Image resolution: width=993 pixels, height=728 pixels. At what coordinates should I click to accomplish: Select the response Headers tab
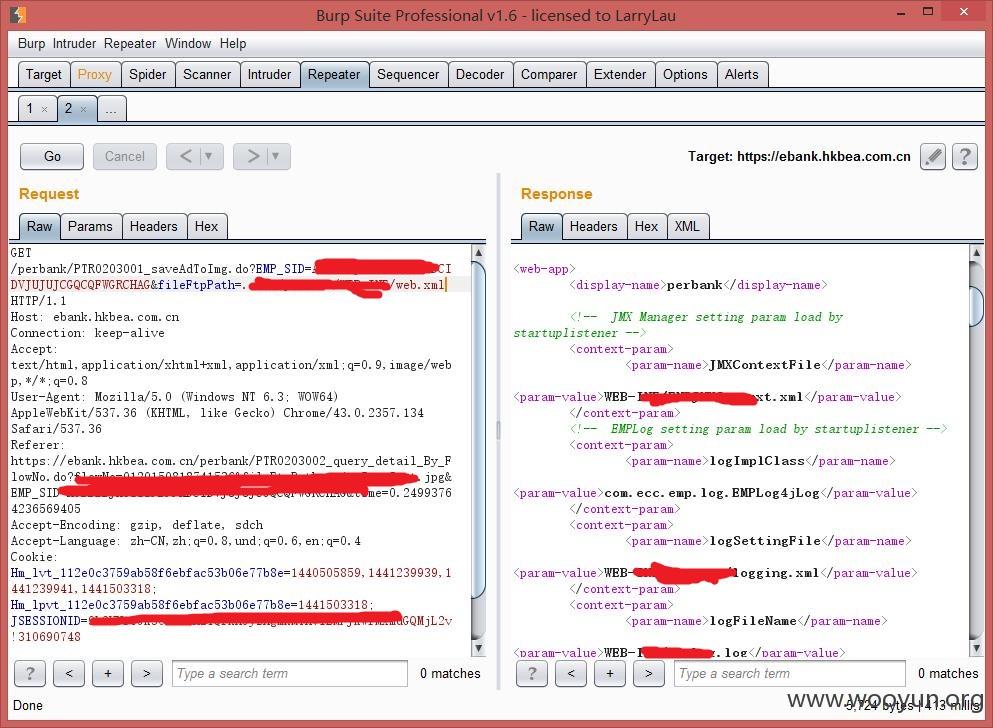[x=593, y=227]
